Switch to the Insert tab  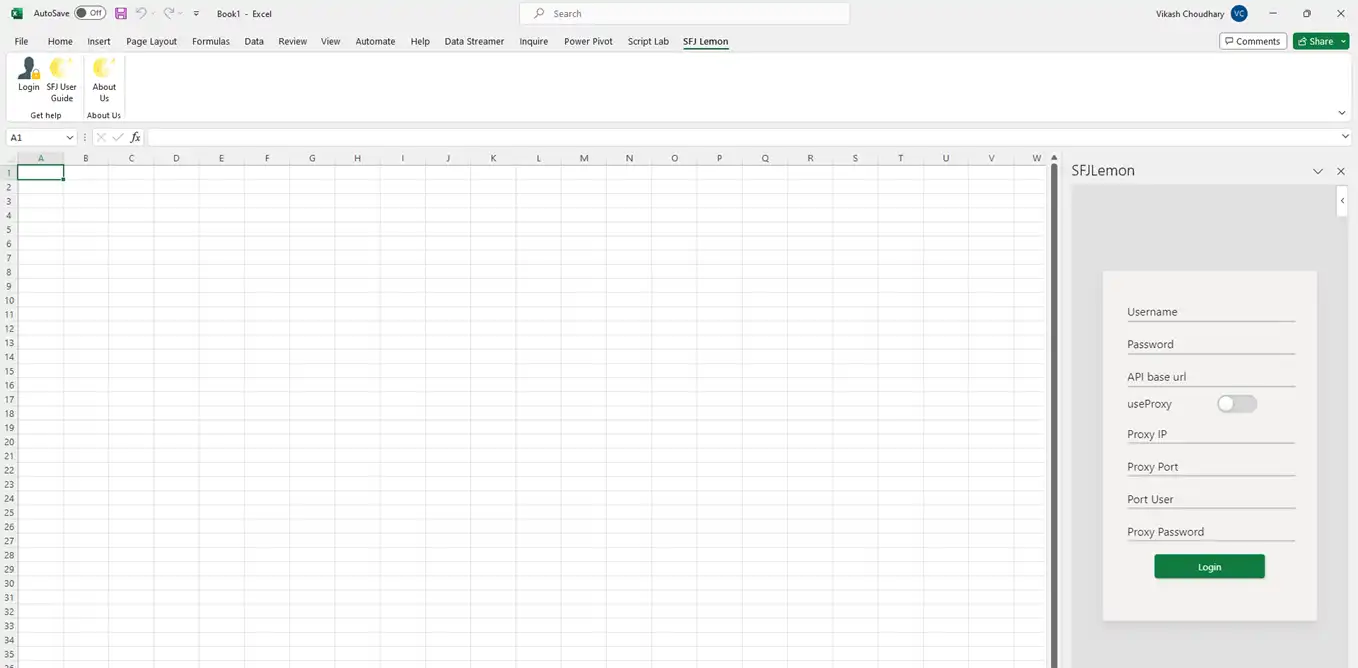(99, 41)
